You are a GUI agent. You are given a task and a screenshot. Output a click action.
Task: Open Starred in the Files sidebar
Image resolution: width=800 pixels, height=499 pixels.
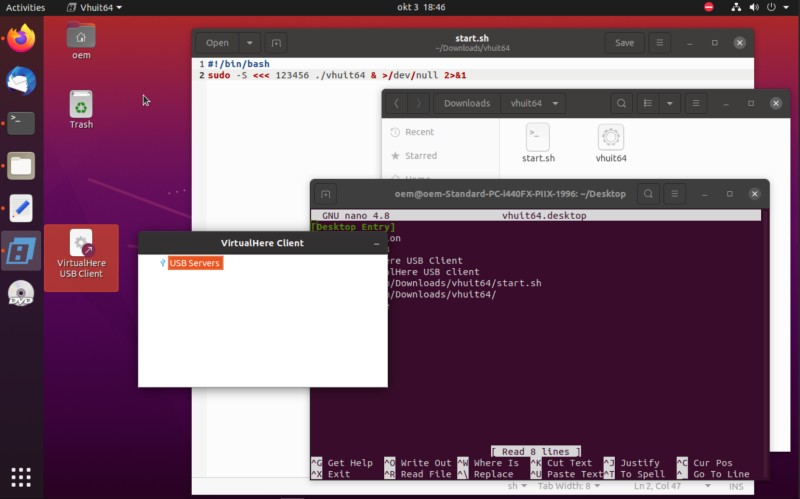pyautogui.click(x=421, y=156)
